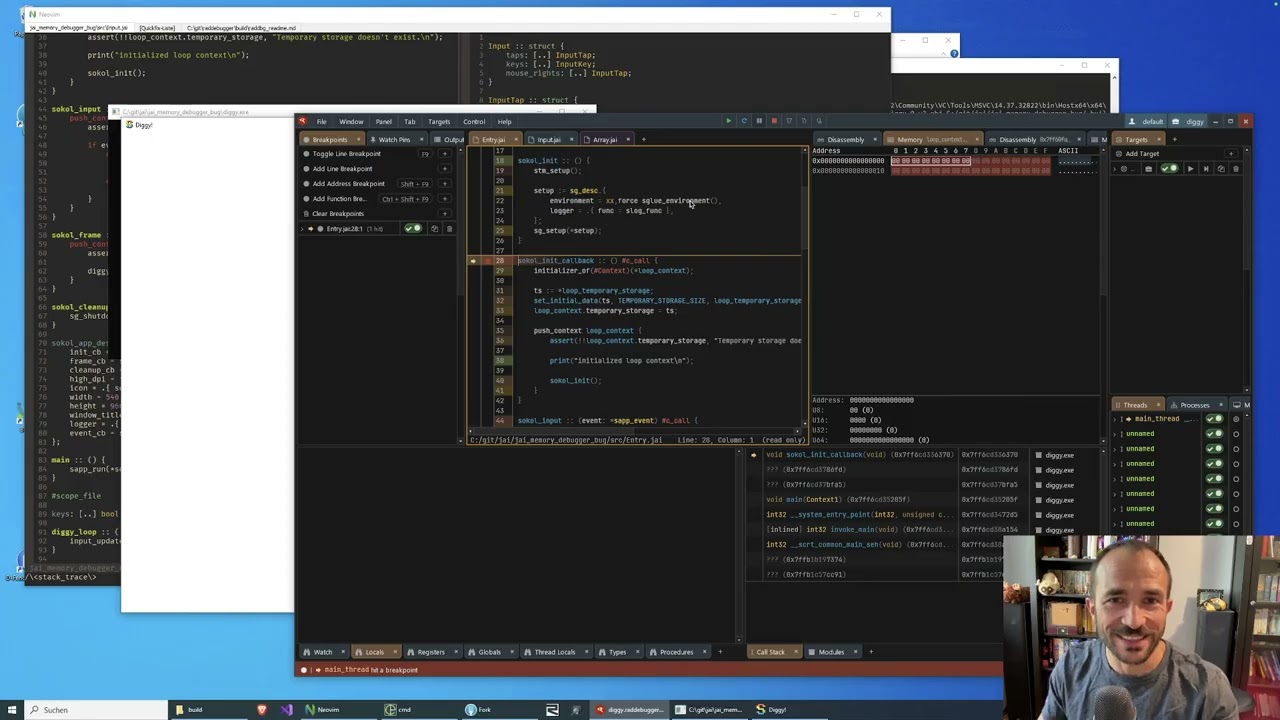Add new tab next to Modules

870,652
